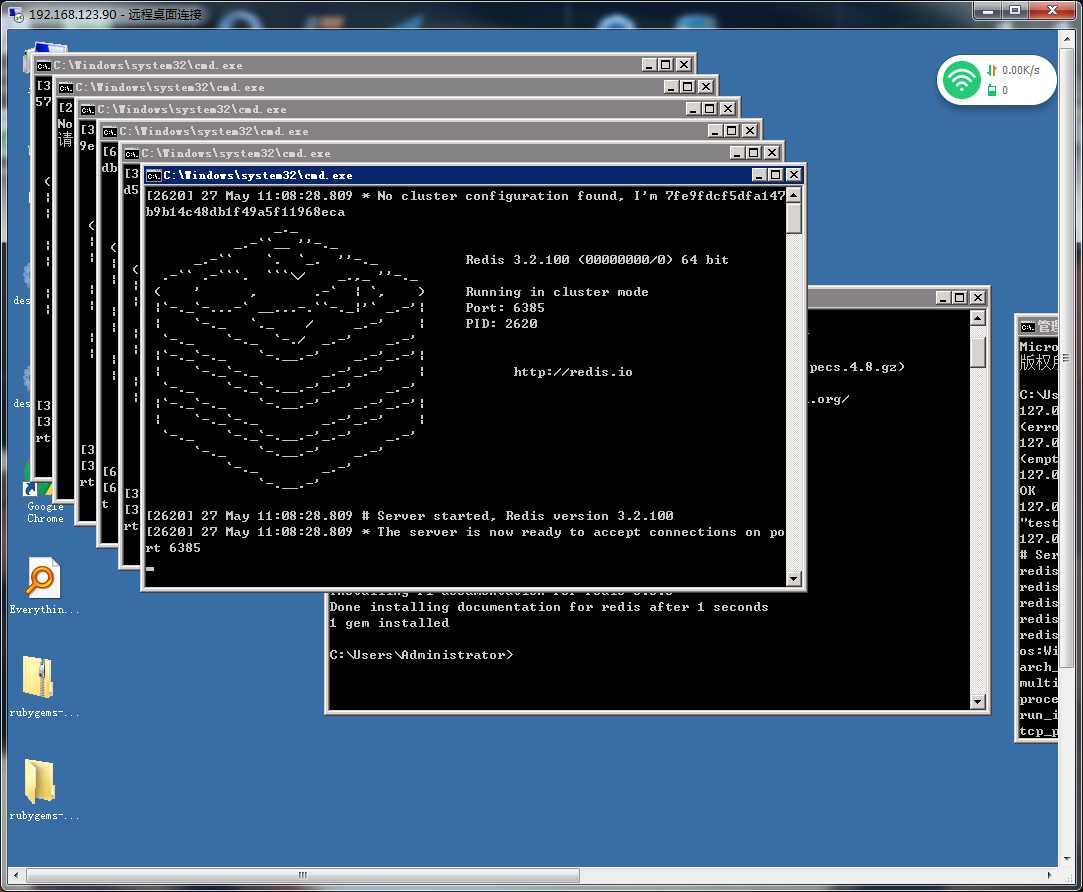The width and height of the screenshot is (1083, 892).
Task: Click the 'Port: 6385' line
Action: (x=505, y=307)
